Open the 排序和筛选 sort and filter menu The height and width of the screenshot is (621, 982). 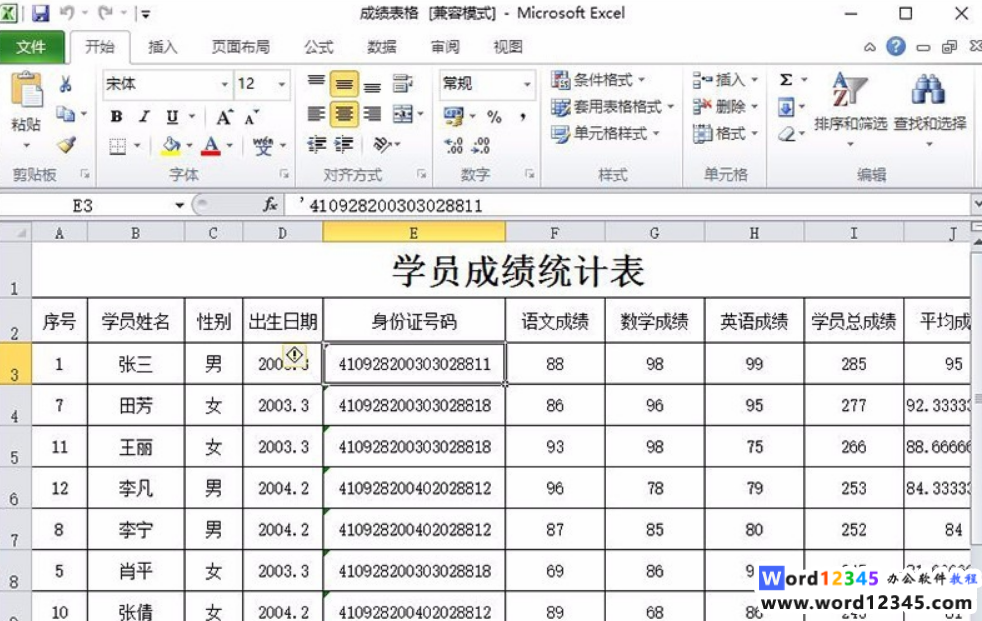[x=850, y=110]
